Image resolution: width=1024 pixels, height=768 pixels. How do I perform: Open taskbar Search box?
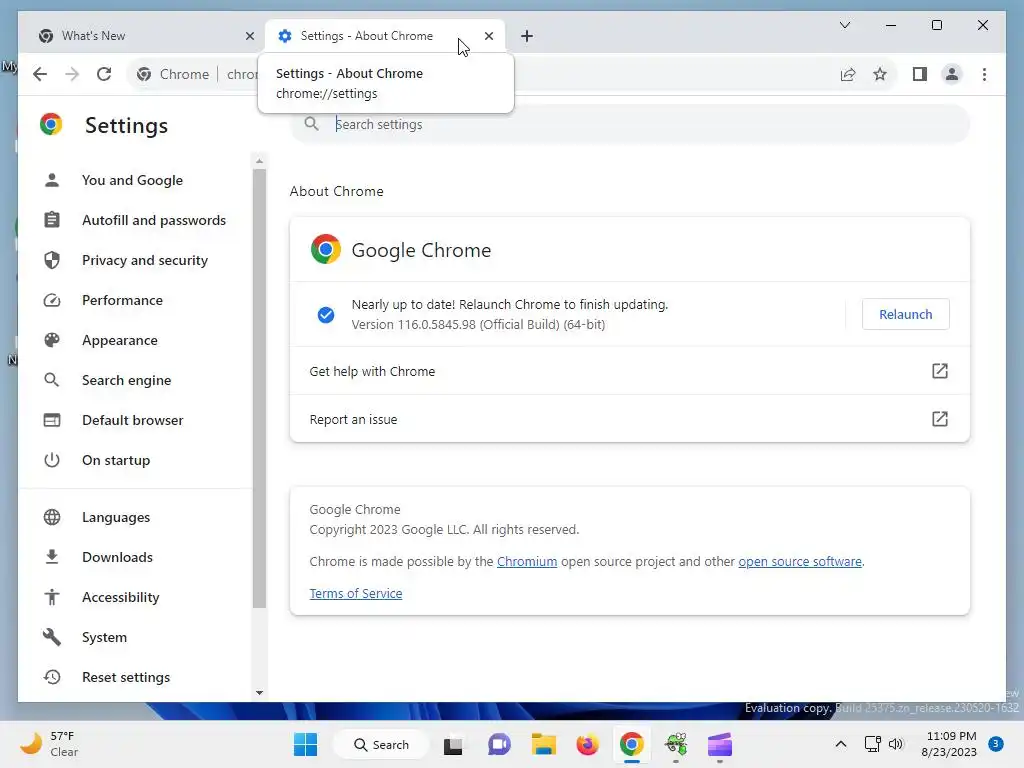(381, 744)
